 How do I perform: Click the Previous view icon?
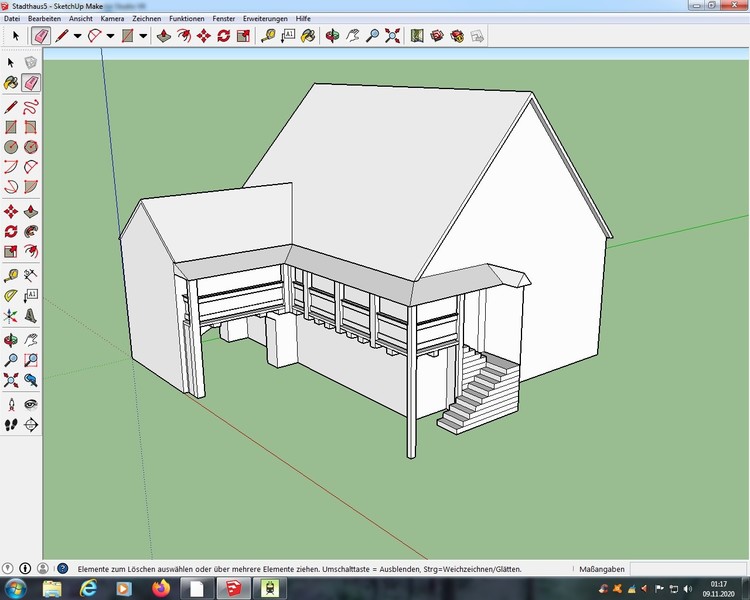coord(31,380)
